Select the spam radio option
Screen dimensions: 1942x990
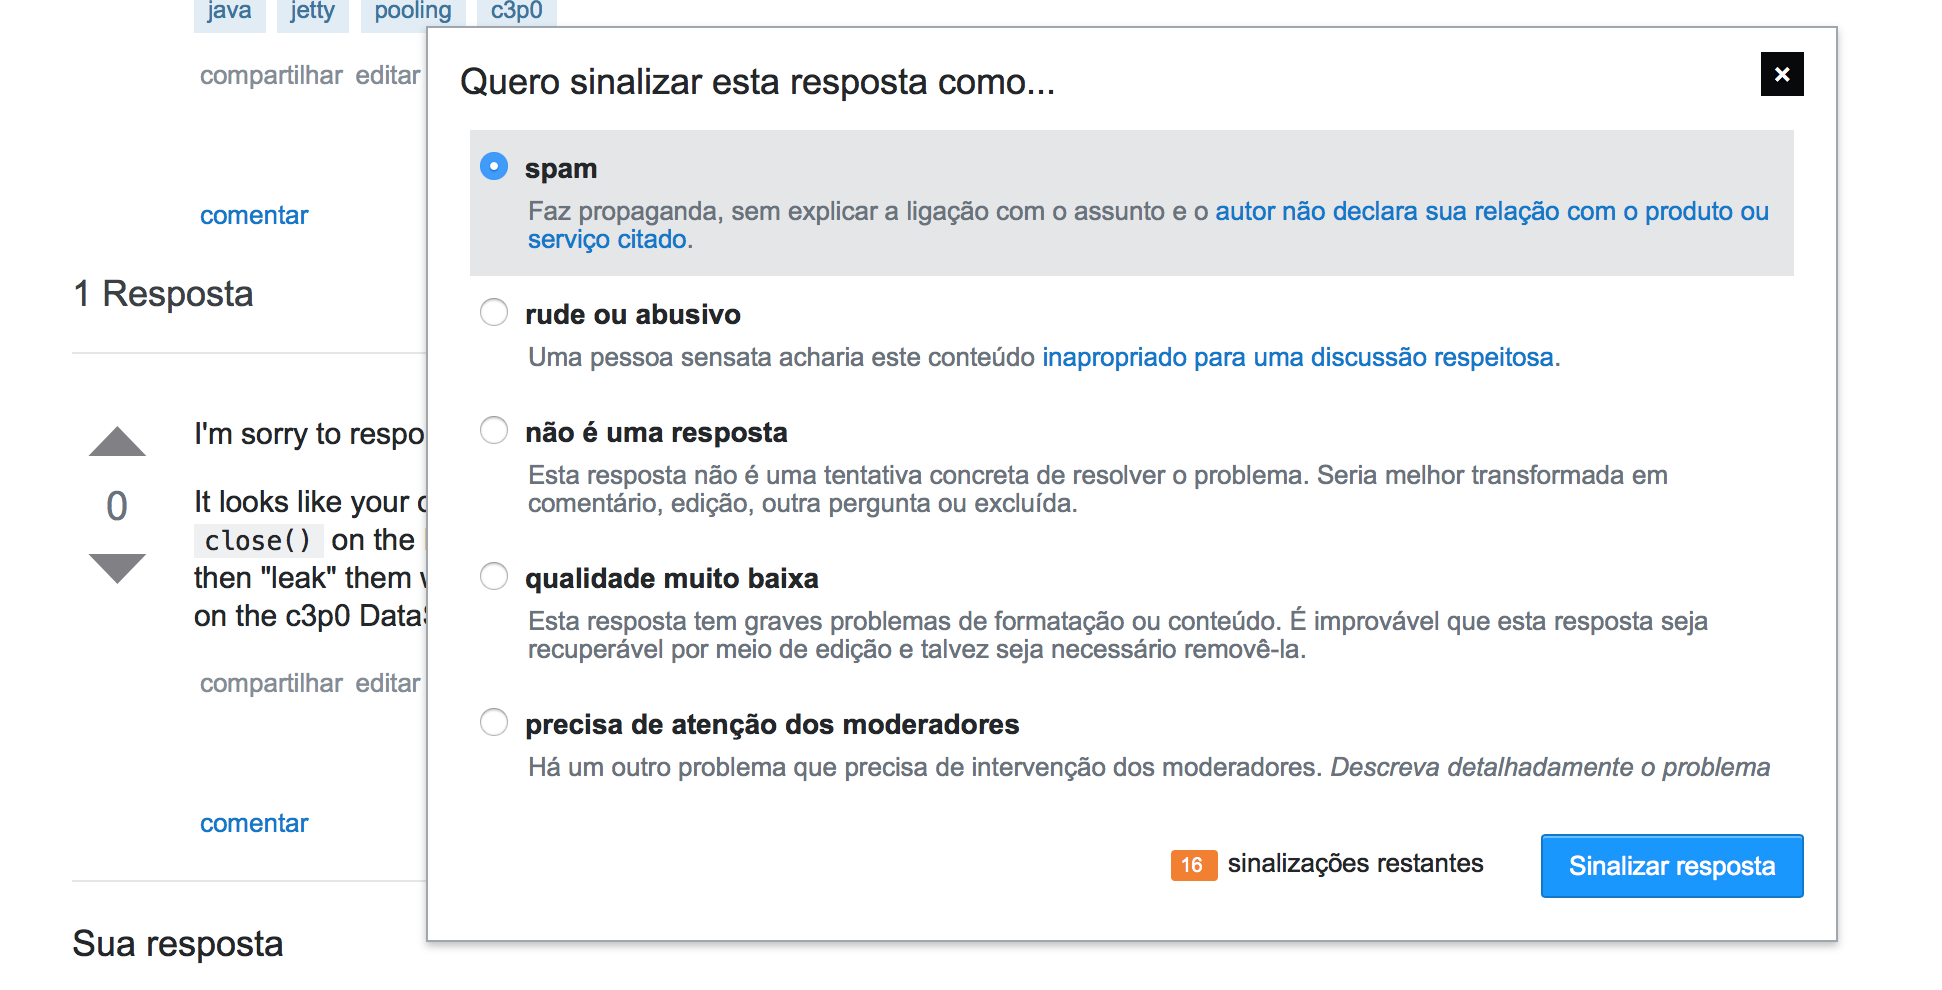[x=494, y=166]
